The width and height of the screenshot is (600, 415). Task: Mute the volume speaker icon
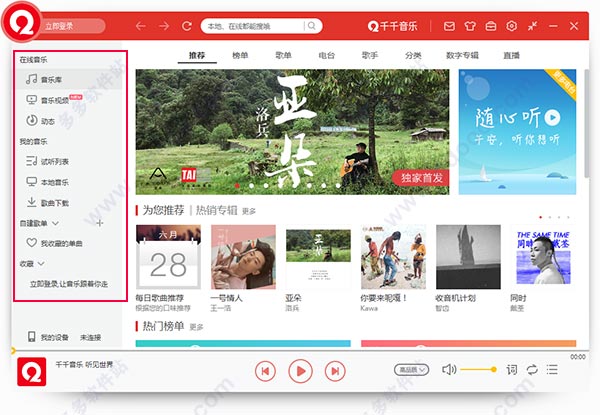point(449,370)
